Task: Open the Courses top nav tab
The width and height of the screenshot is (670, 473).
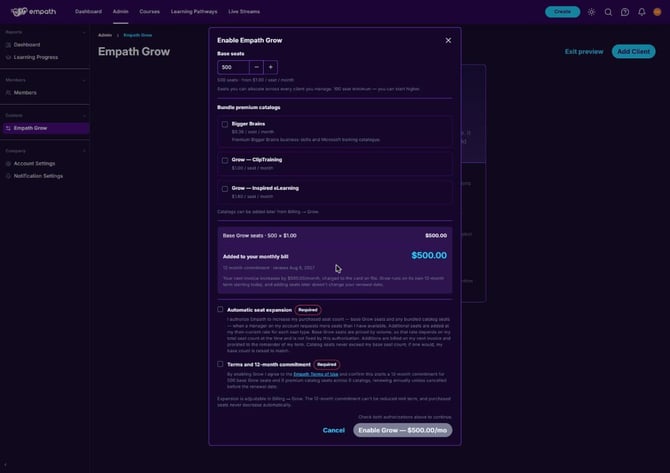Action: click(x=150, y=12)
